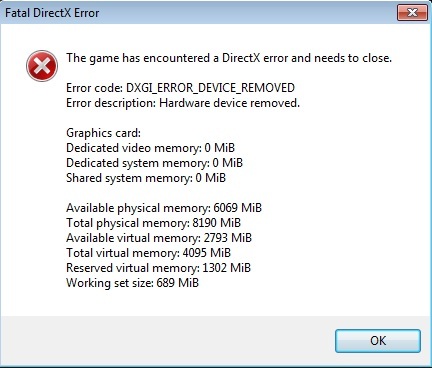The height and width of the screenshot is (368, 432).
Task: Click the '6069 MiB' value
Action: [x=238, y=208]
